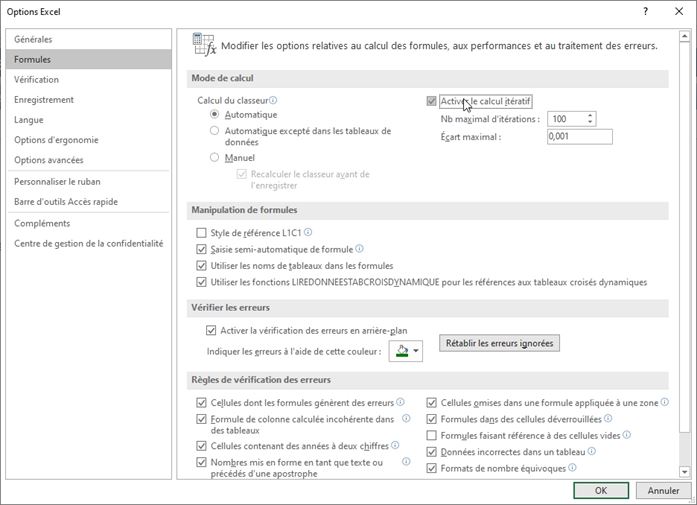Open Personnaliser le ruban
This screenshot has width=697, height=505.
point(88,181)
